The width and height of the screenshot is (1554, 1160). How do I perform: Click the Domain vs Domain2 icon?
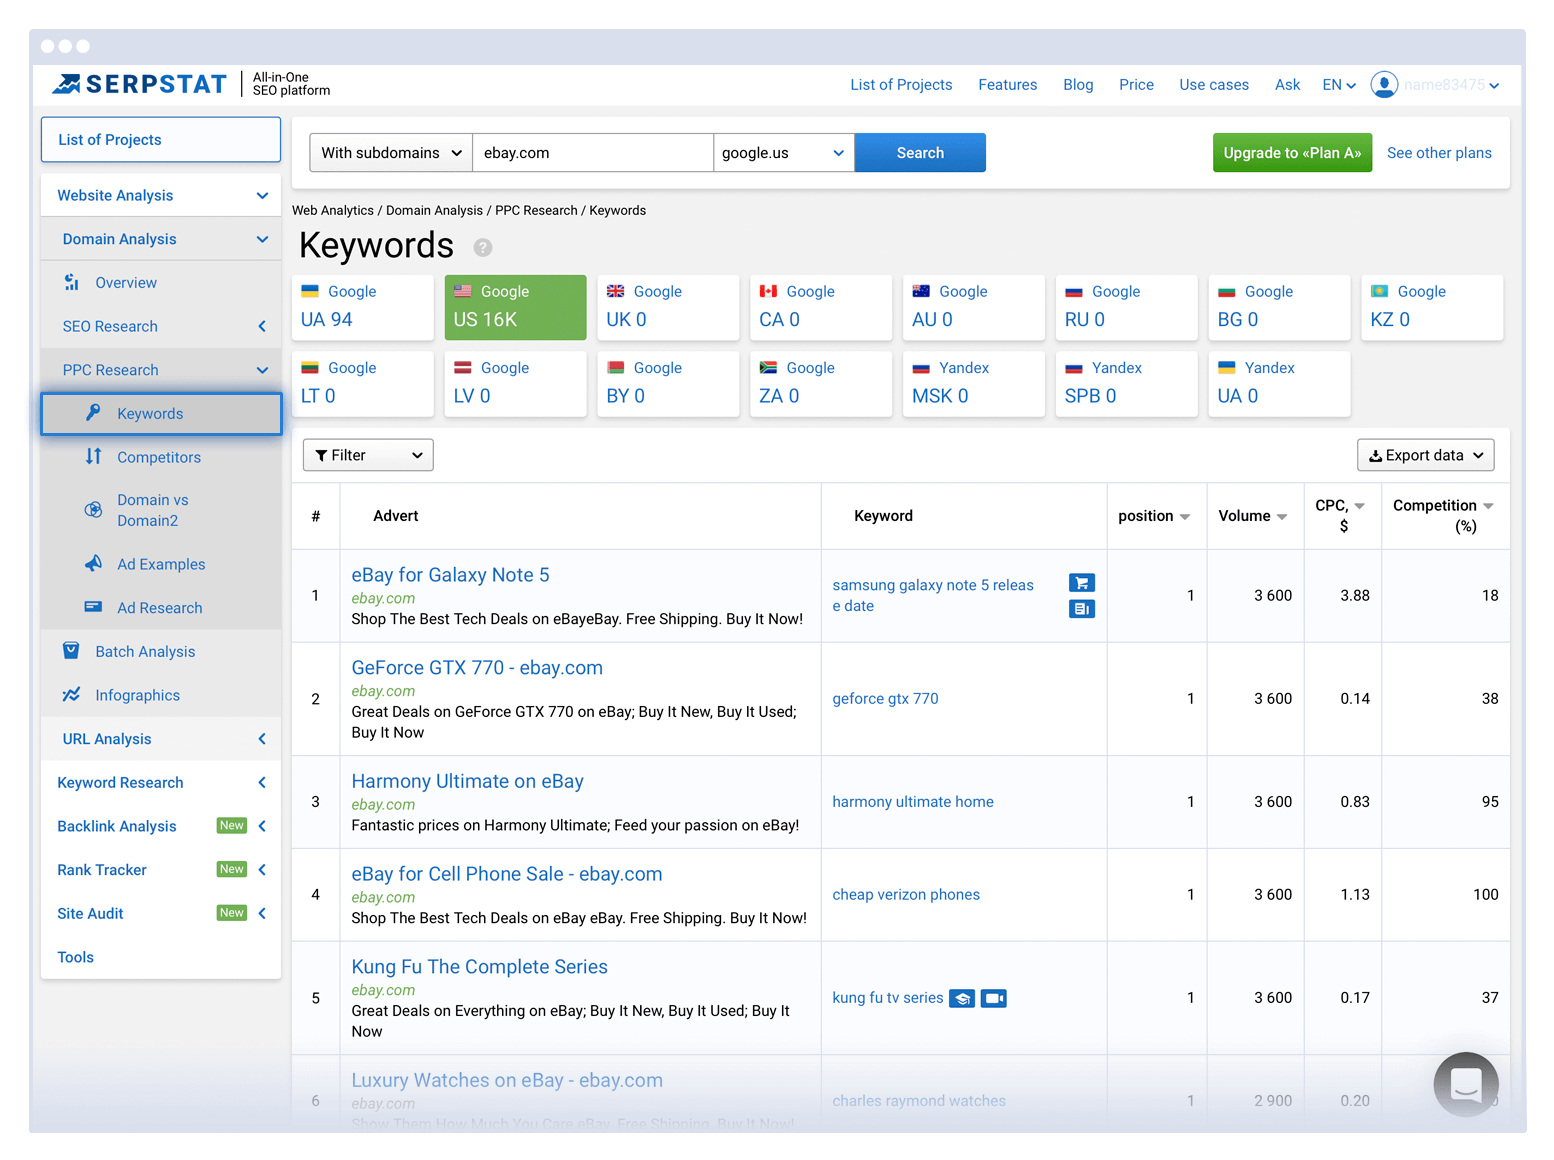pyautogui.click(x=93, y=510)
